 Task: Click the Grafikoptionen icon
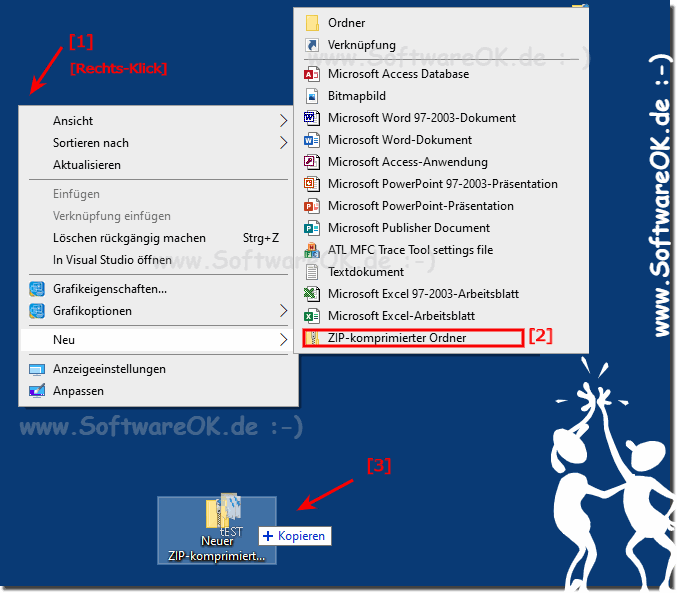click(37, 311)
